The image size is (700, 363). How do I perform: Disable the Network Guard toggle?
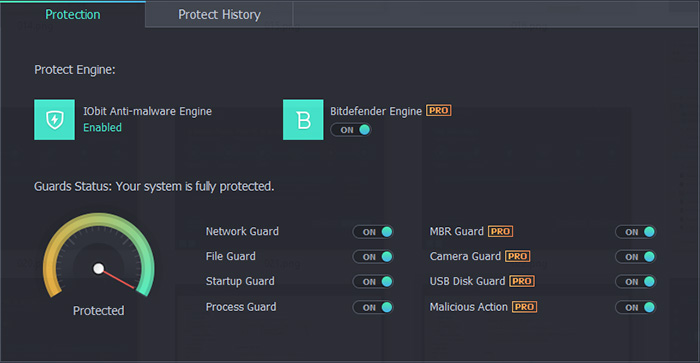coord(373,232)
